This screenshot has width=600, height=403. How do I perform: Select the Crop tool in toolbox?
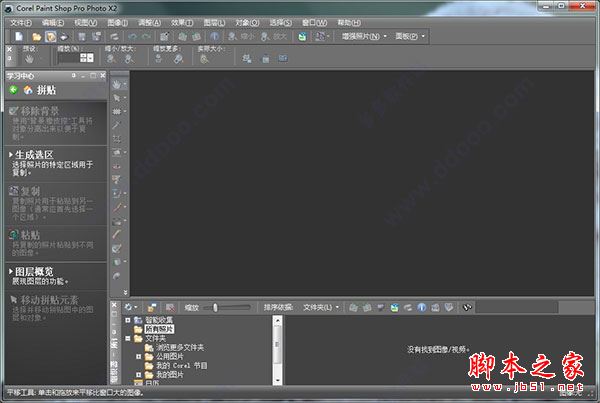point(117,139)
